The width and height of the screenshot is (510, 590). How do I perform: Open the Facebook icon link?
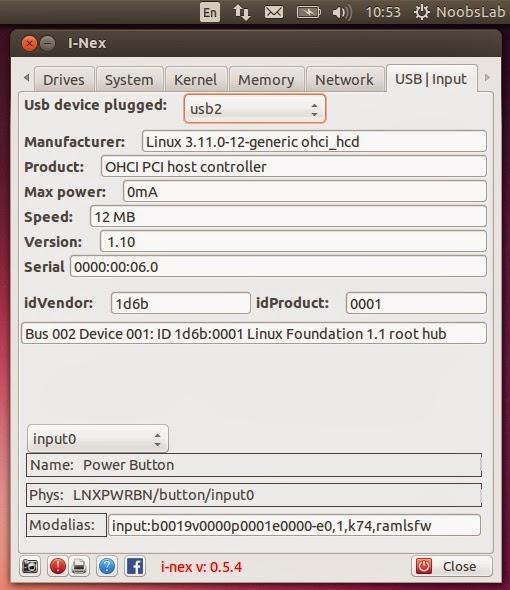click(x=135, y=566)
